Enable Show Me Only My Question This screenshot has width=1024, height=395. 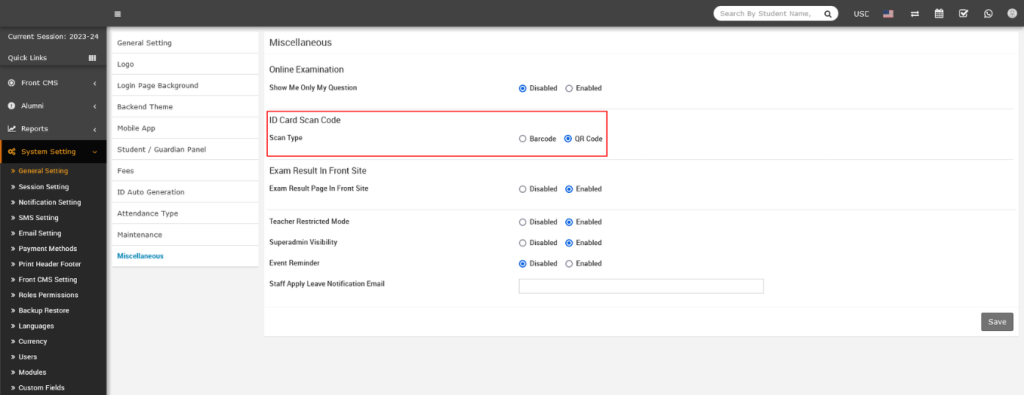point(569,88)
